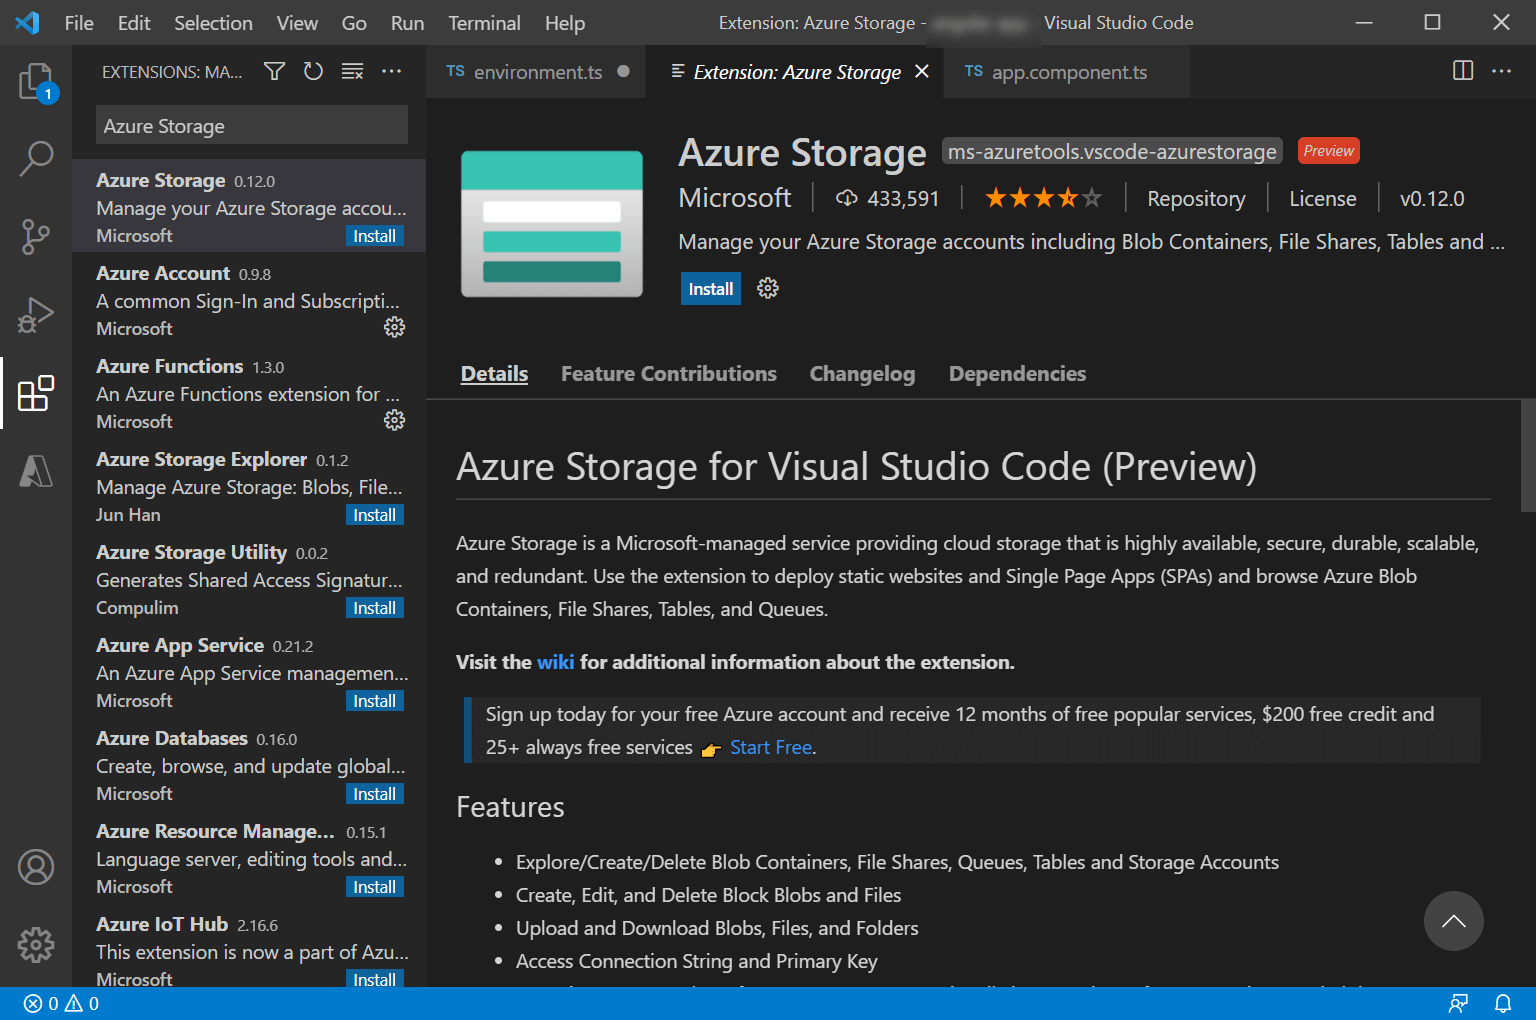Open the Edit menu
Viewport: 1536px width, 1020px height.
[x=134, y=22]
